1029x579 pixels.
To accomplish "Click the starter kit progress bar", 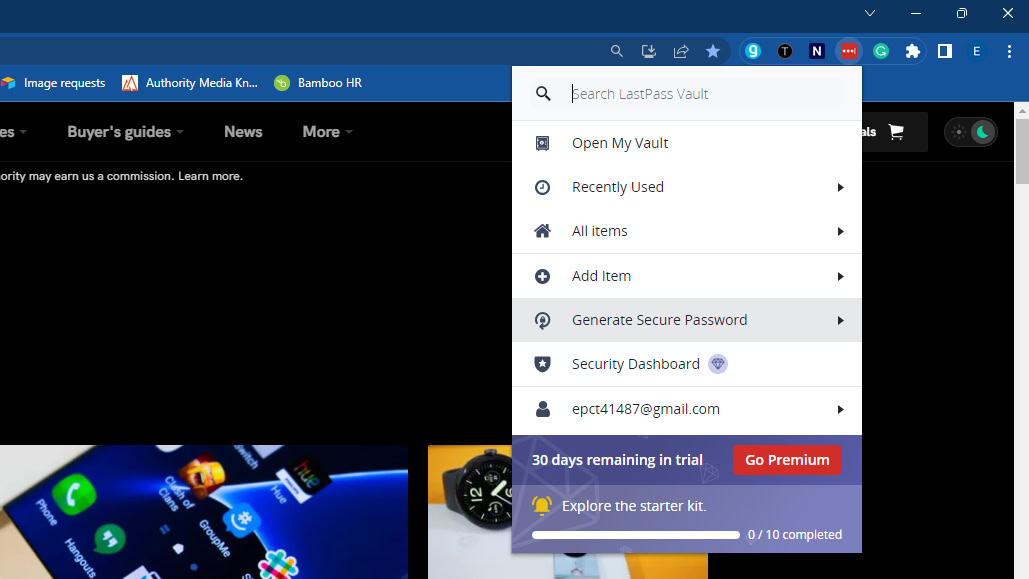I will click(636, 535).
